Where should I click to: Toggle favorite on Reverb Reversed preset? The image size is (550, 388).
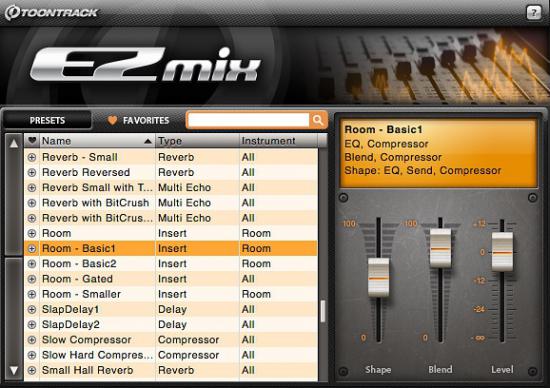coord(32,172)
